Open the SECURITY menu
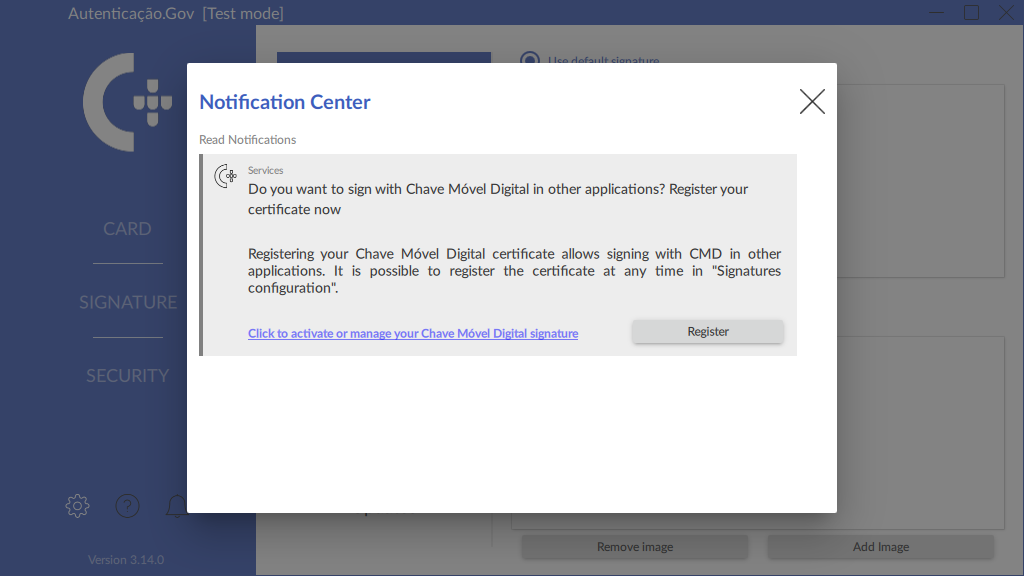Image resolution: width=1024 pixels, height=576 pixels. [127, 376]
